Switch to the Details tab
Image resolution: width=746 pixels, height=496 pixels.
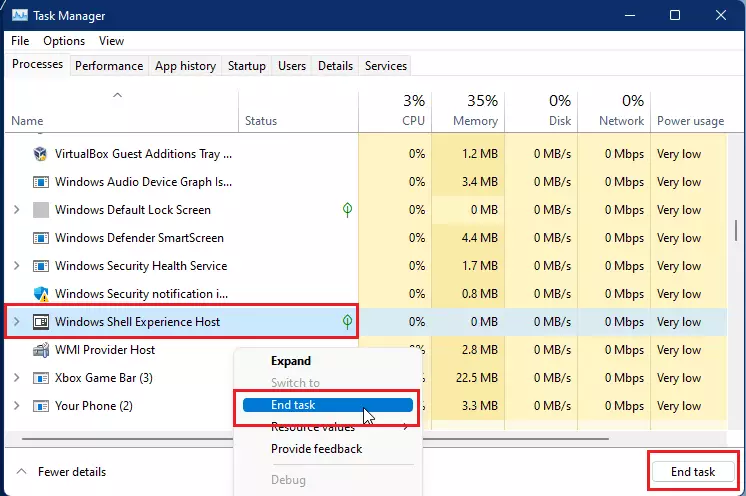(x=335, y=66)
